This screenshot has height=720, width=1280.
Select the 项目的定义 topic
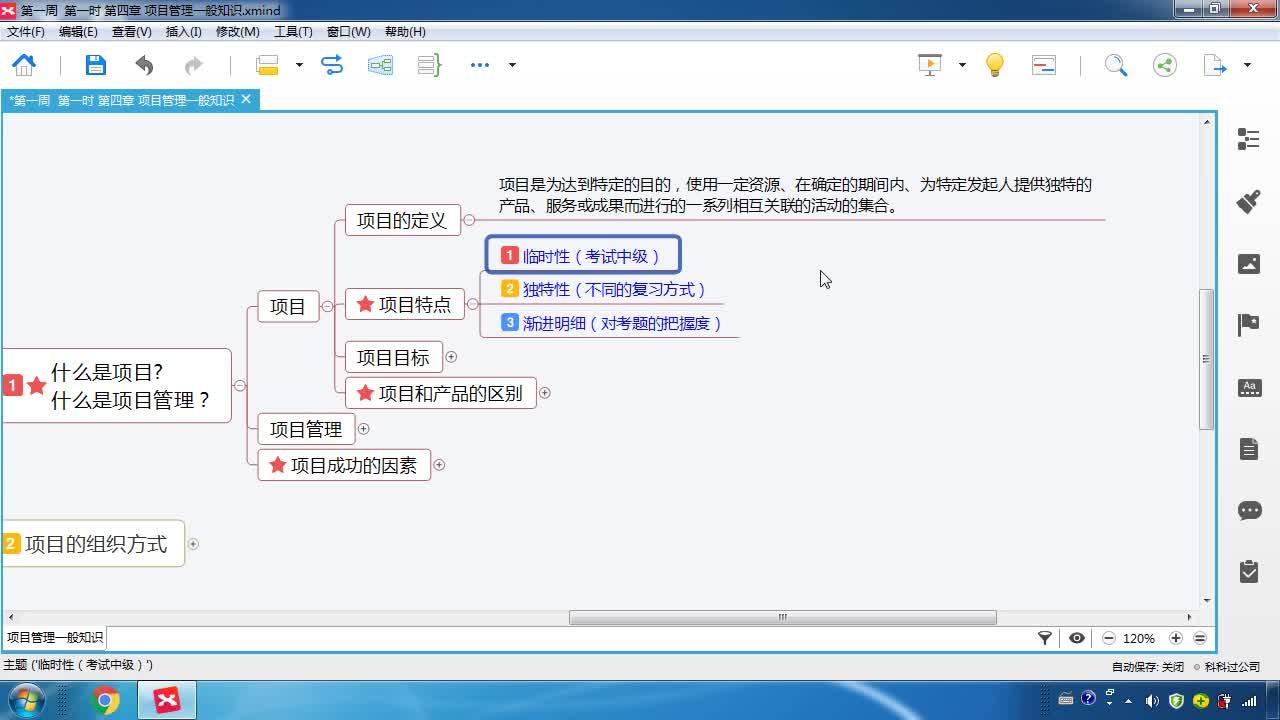(403, 220)
